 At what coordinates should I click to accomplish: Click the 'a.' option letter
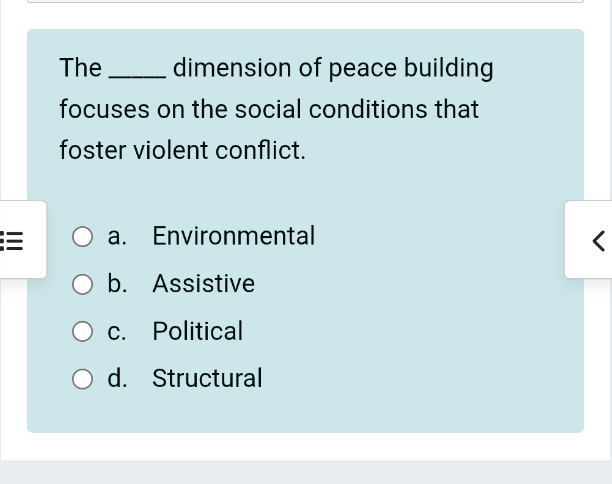[x=117, y=236]
